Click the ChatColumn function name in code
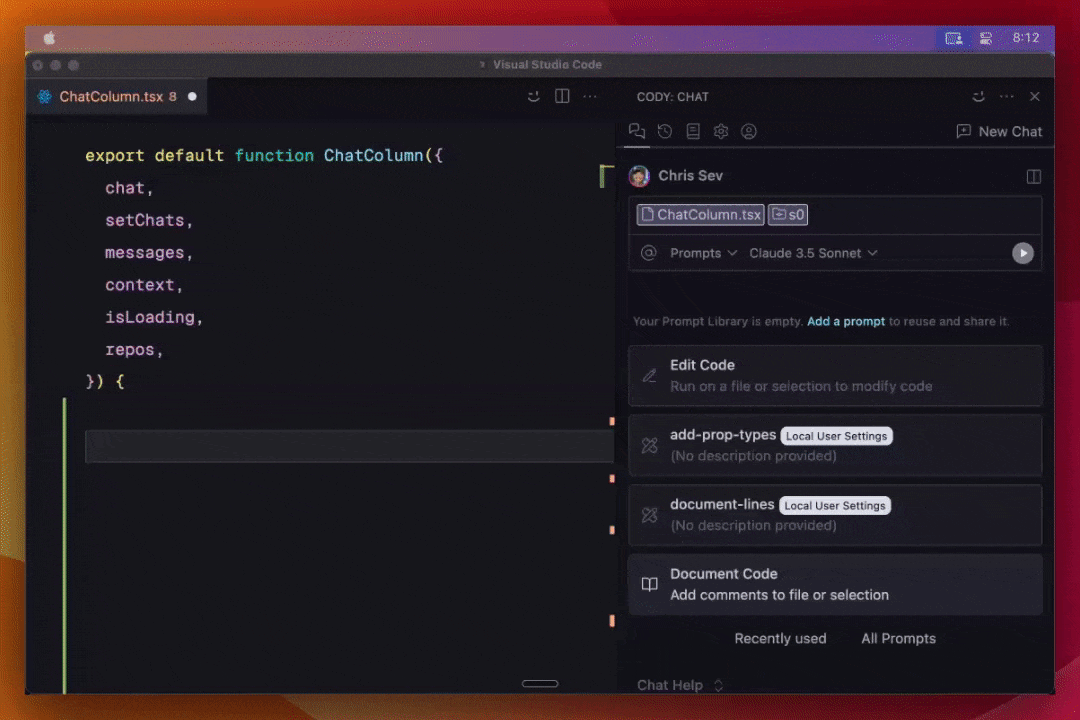This screenshot has width=1080, height=720. (373, 156)
